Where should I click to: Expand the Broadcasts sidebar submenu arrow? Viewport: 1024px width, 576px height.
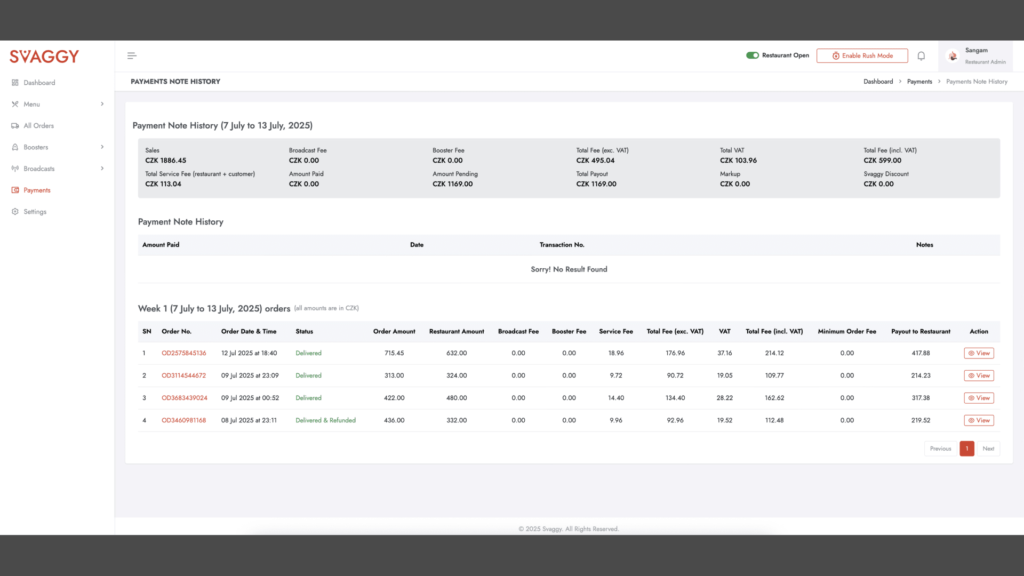pos(102,169)
